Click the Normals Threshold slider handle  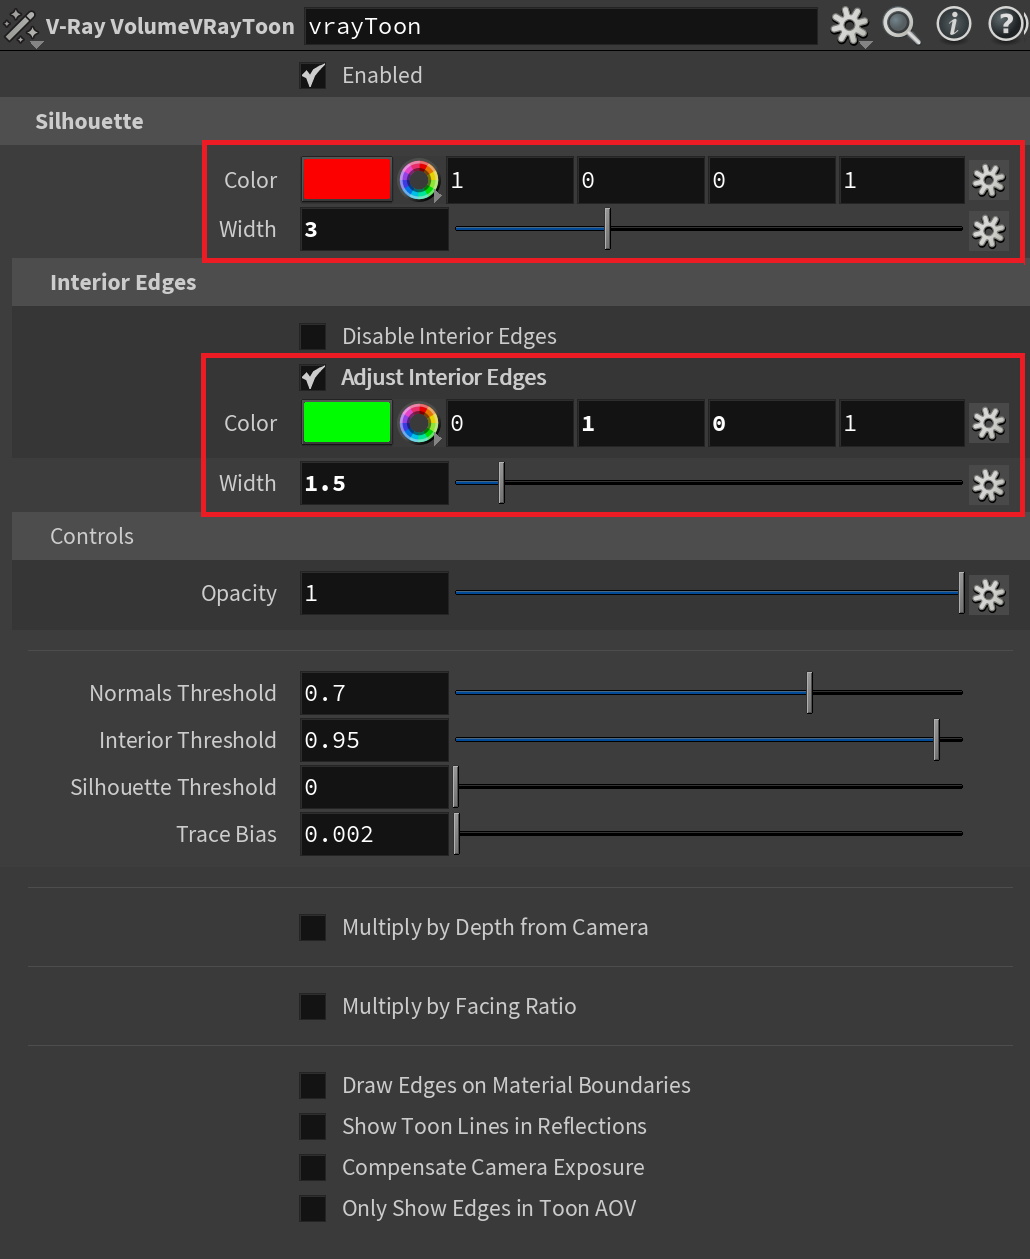809,693
